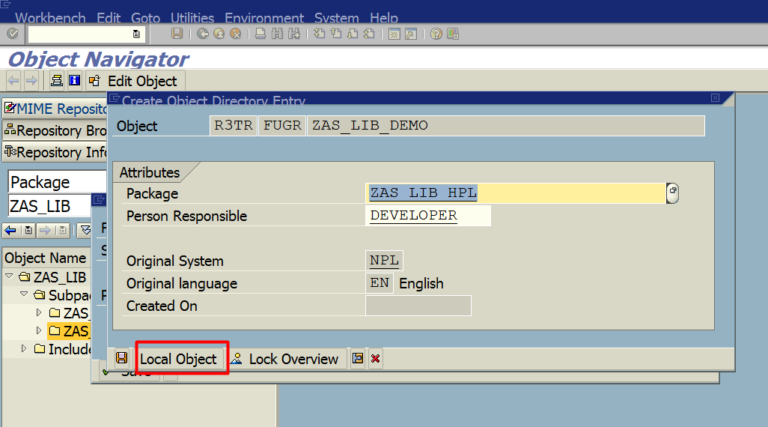Click the Person Responsible field DEVELOPER
The width and height of the screenshot is (768, 427).
click(x=428, y=215)
